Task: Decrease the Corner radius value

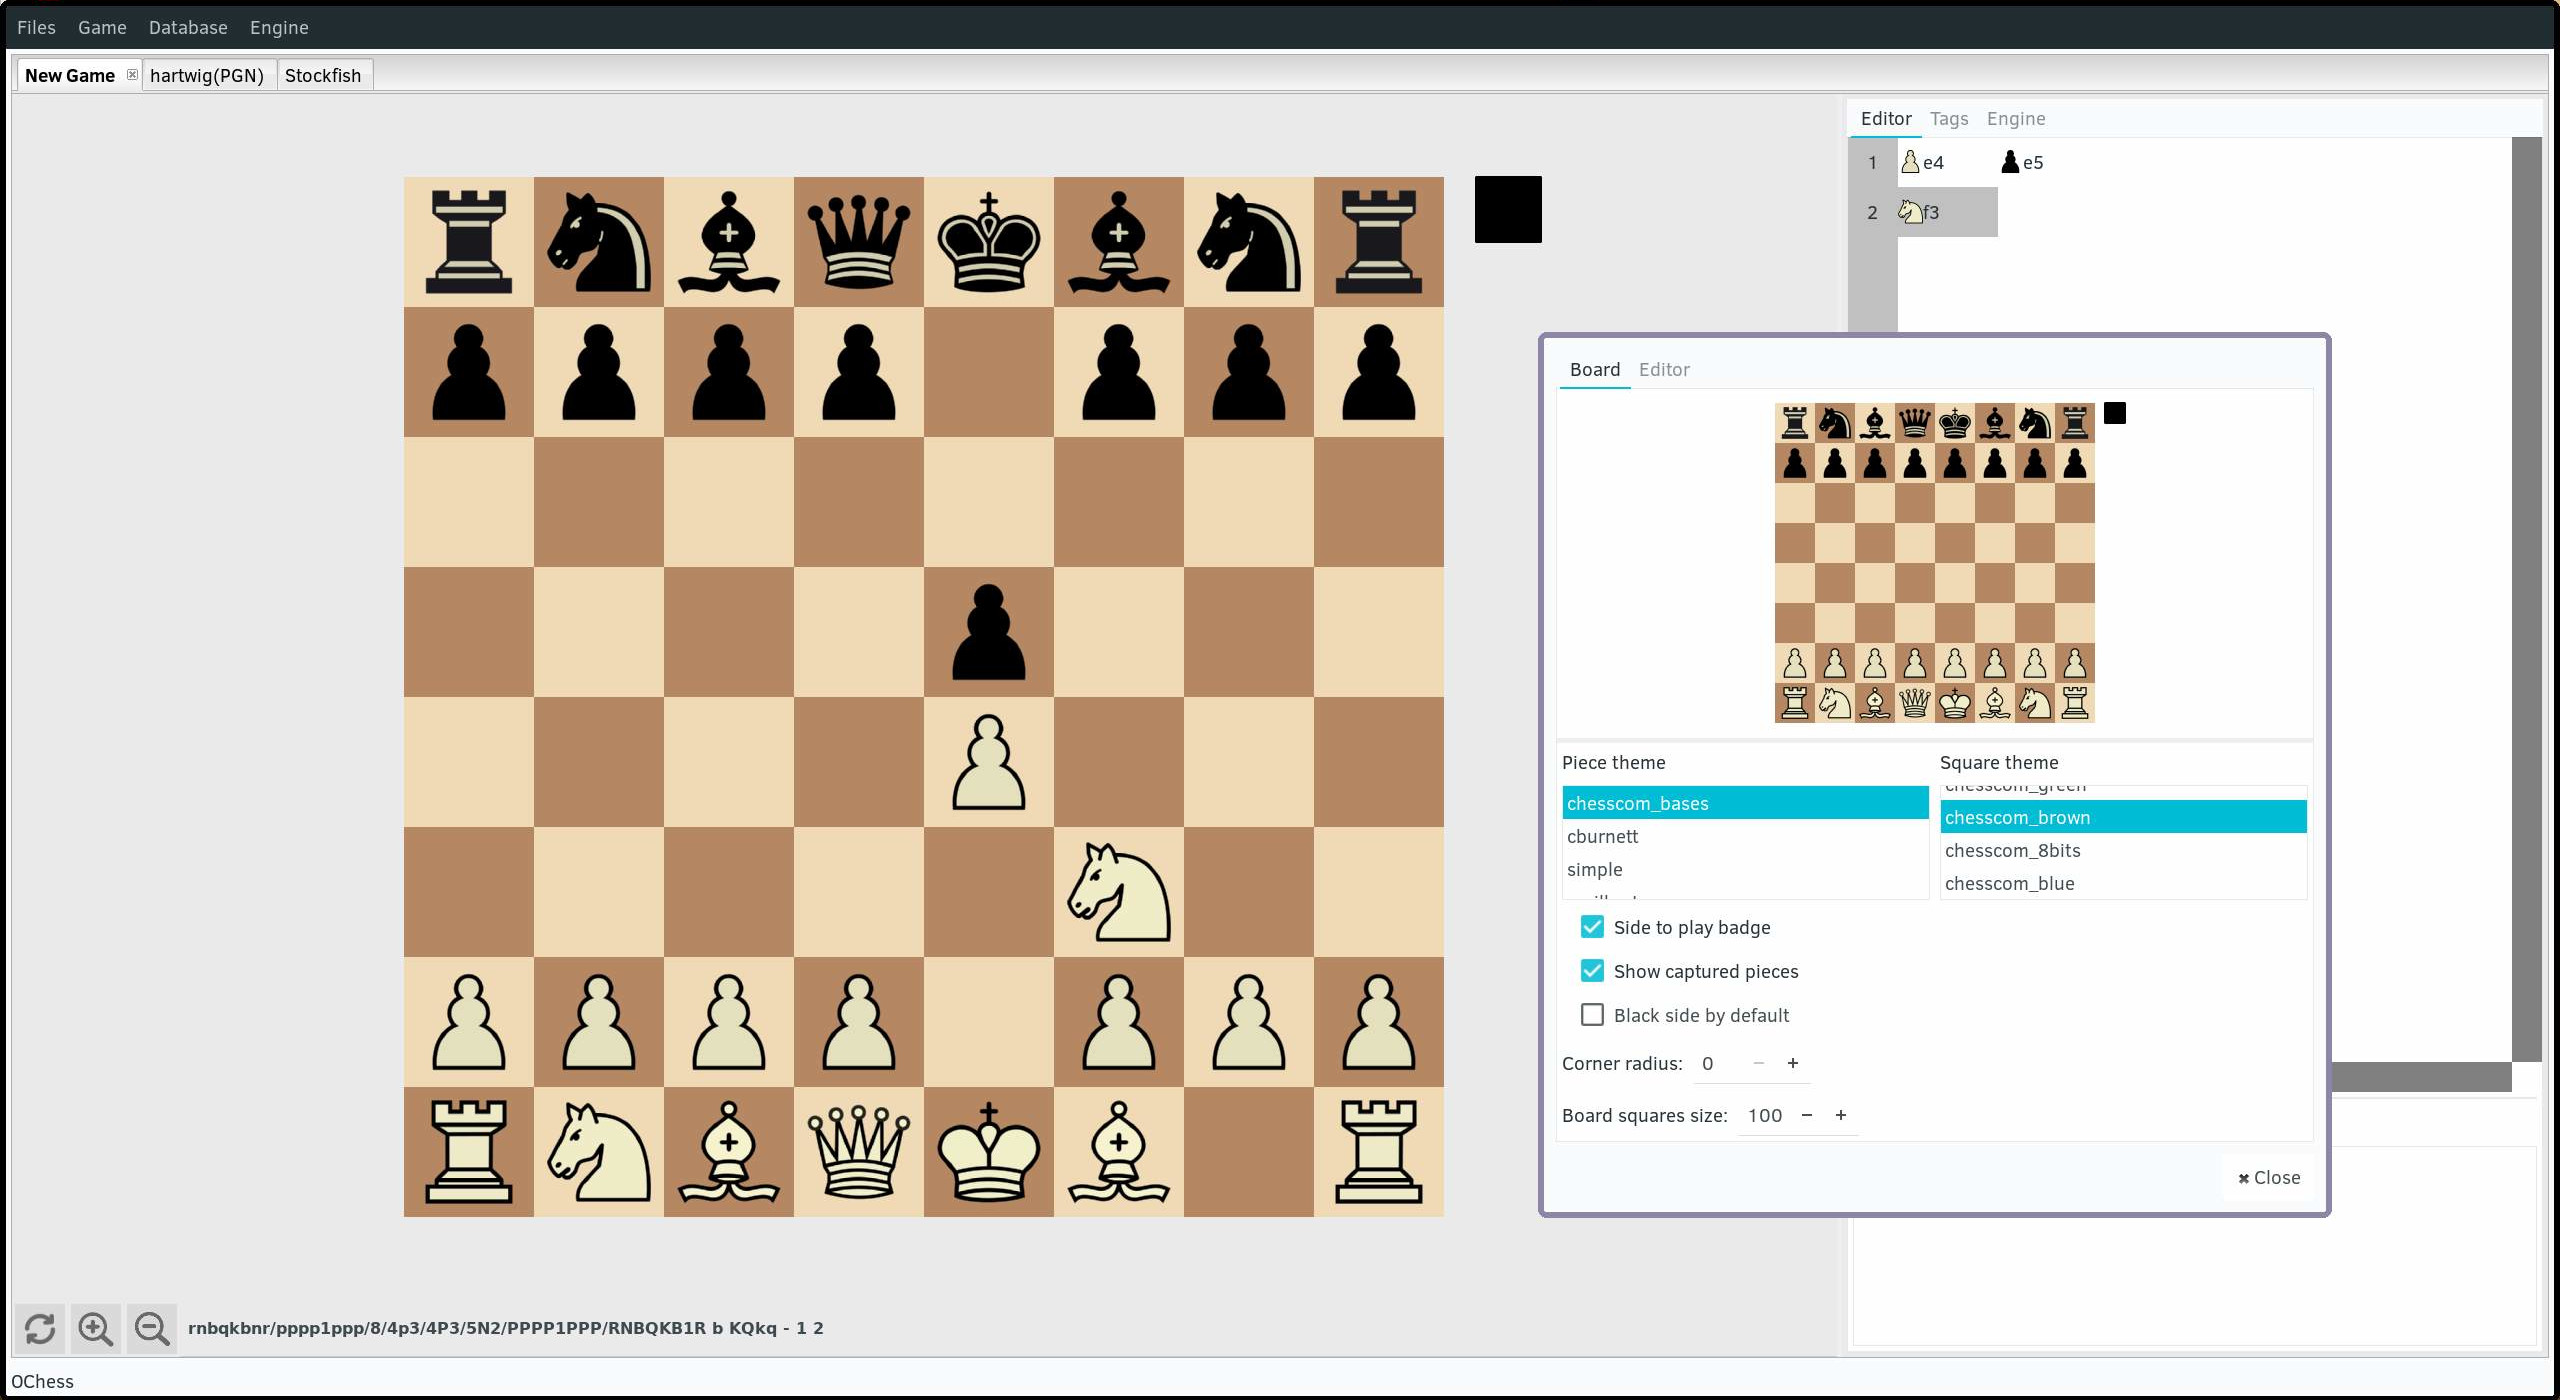Action: pos(1758,1063)
